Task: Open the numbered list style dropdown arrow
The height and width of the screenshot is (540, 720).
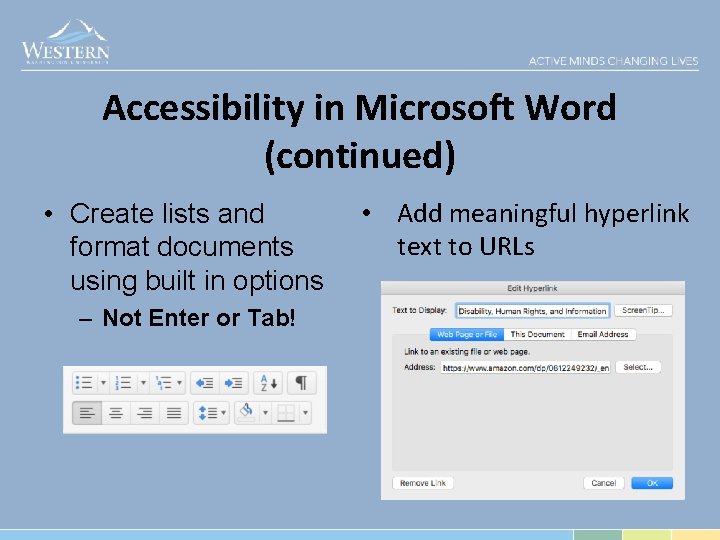Action: click(x=143, y=383)
